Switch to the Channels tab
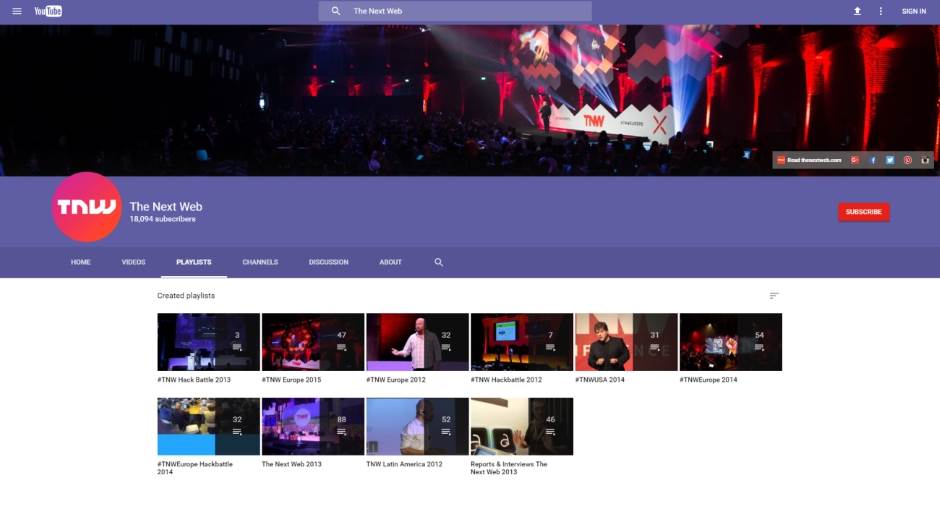This screenshot has height=529, width=940. click(x=260, y=262)
